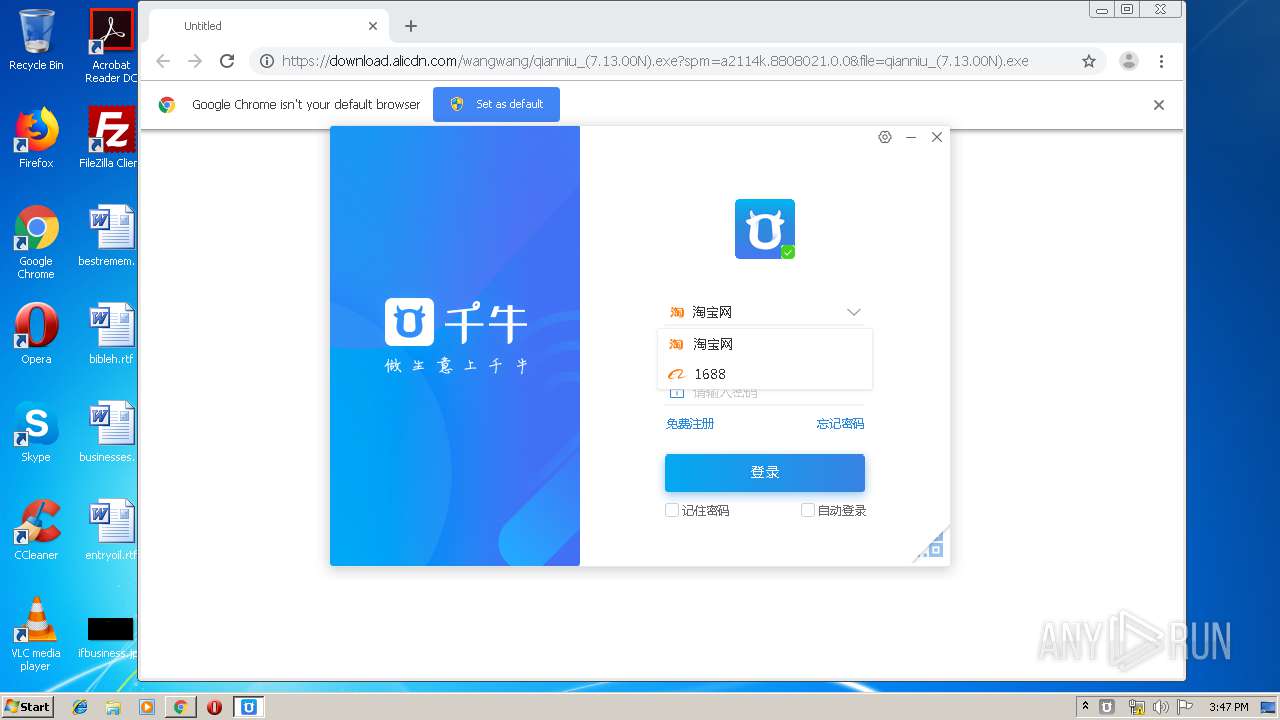Minimize the Chrome window
This screenshot has height=720, width=1280.
point(1102,10)
